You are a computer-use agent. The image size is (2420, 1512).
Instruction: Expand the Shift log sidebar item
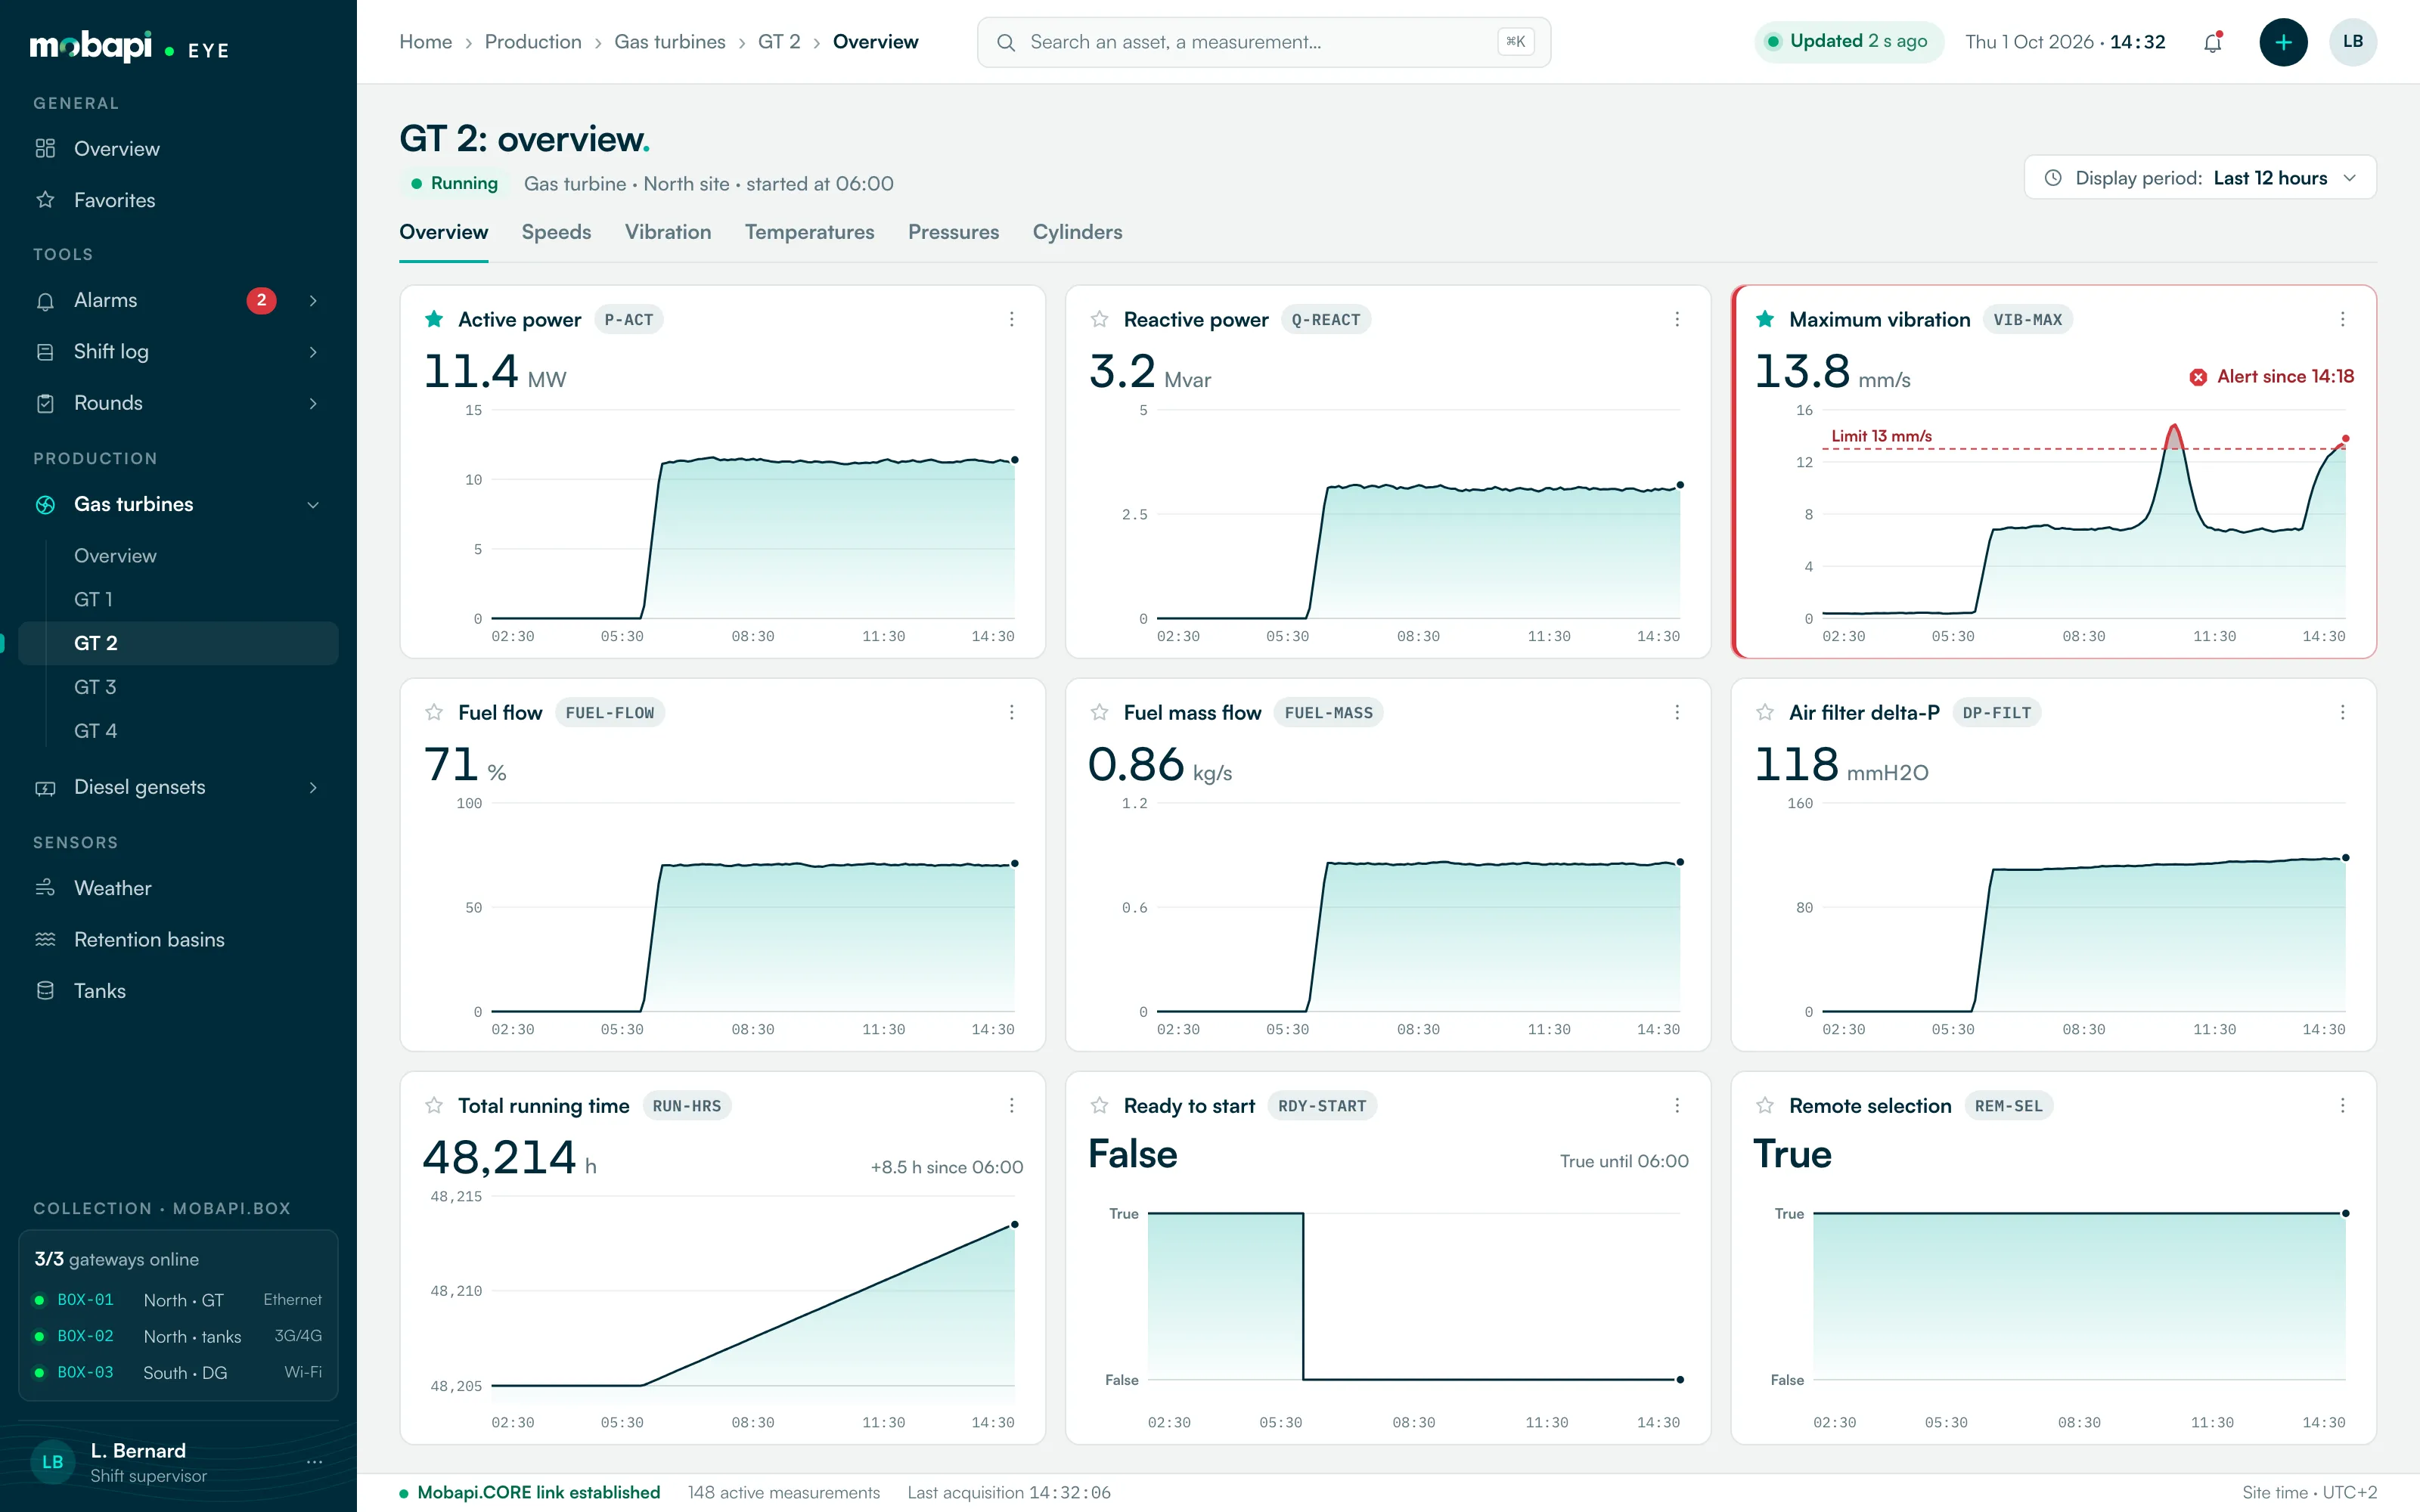313,352
